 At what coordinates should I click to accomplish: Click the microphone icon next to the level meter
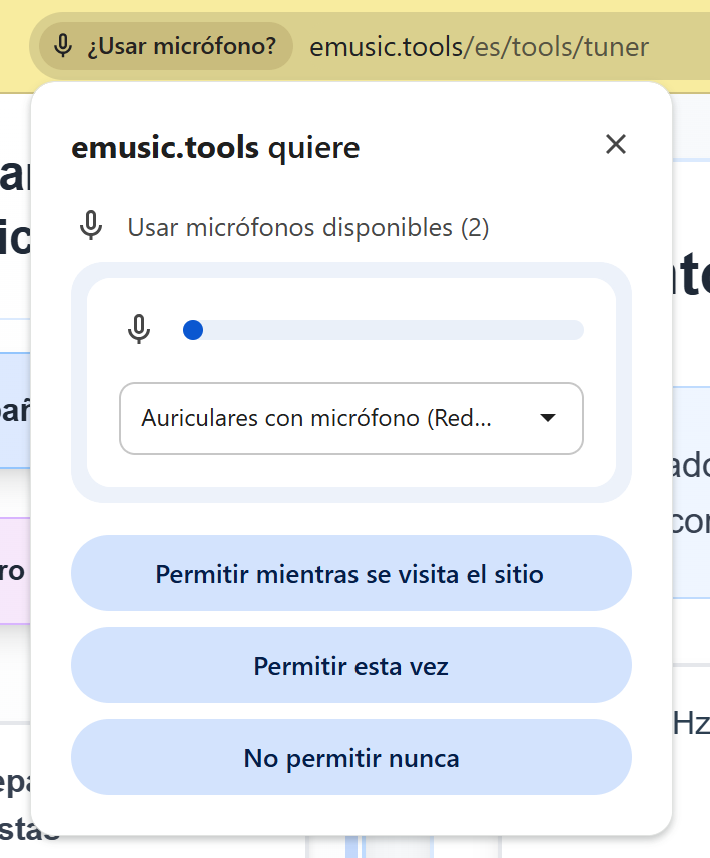pyautogui.click(x=138, y=329)
